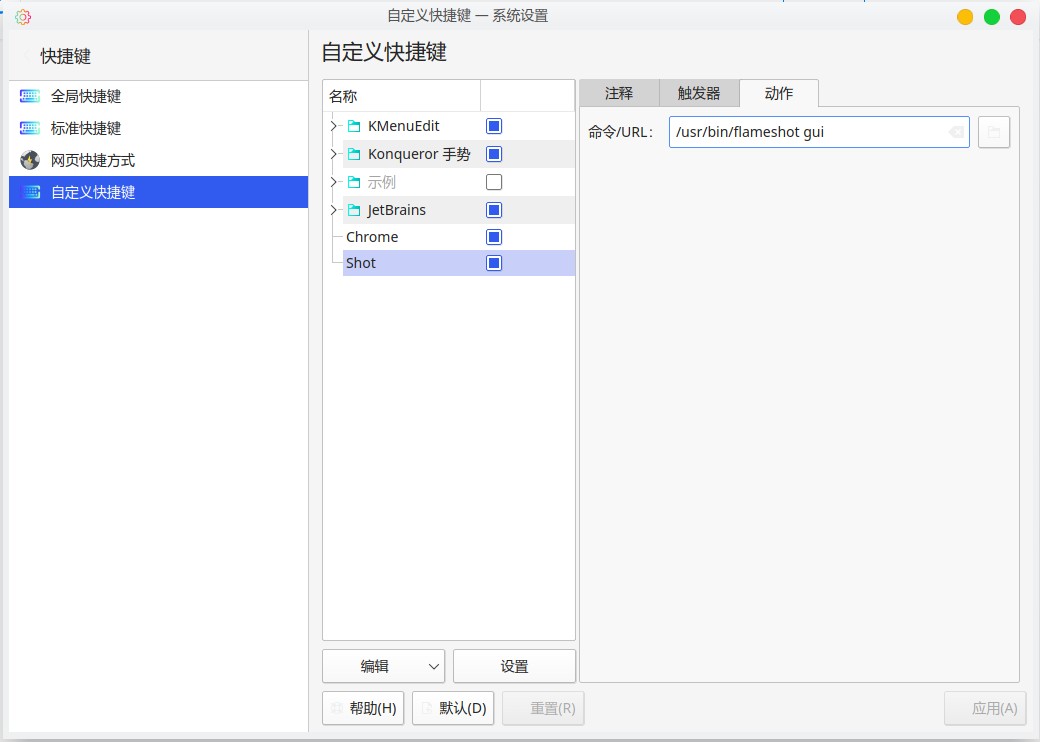Uncheck the Chrome shortcut checkbox
The width and height of the screenshot is (1040, 742).
[x=493, y=237]
